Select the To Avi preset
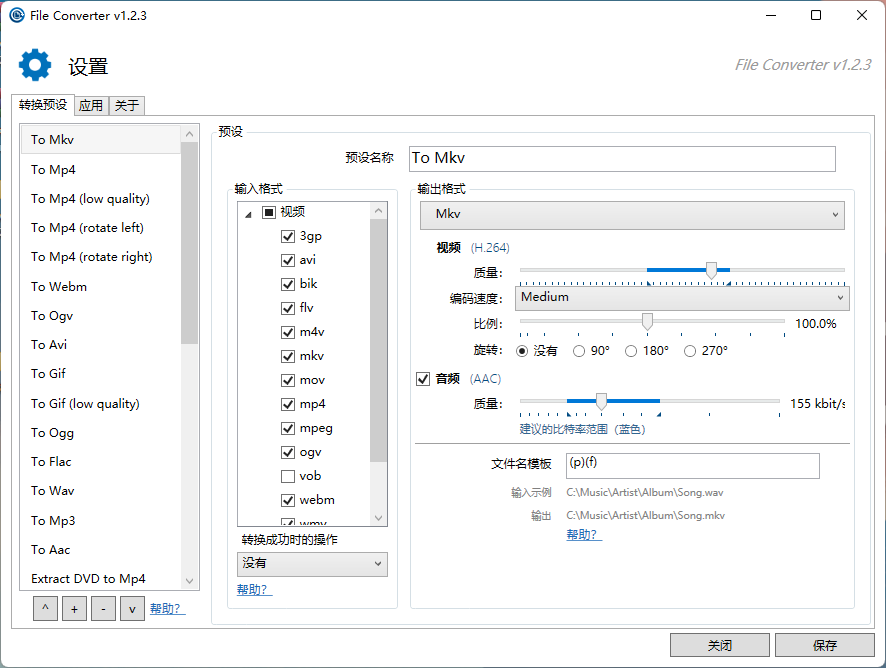This screenshot has width=886, height=668. pos(101,345)
